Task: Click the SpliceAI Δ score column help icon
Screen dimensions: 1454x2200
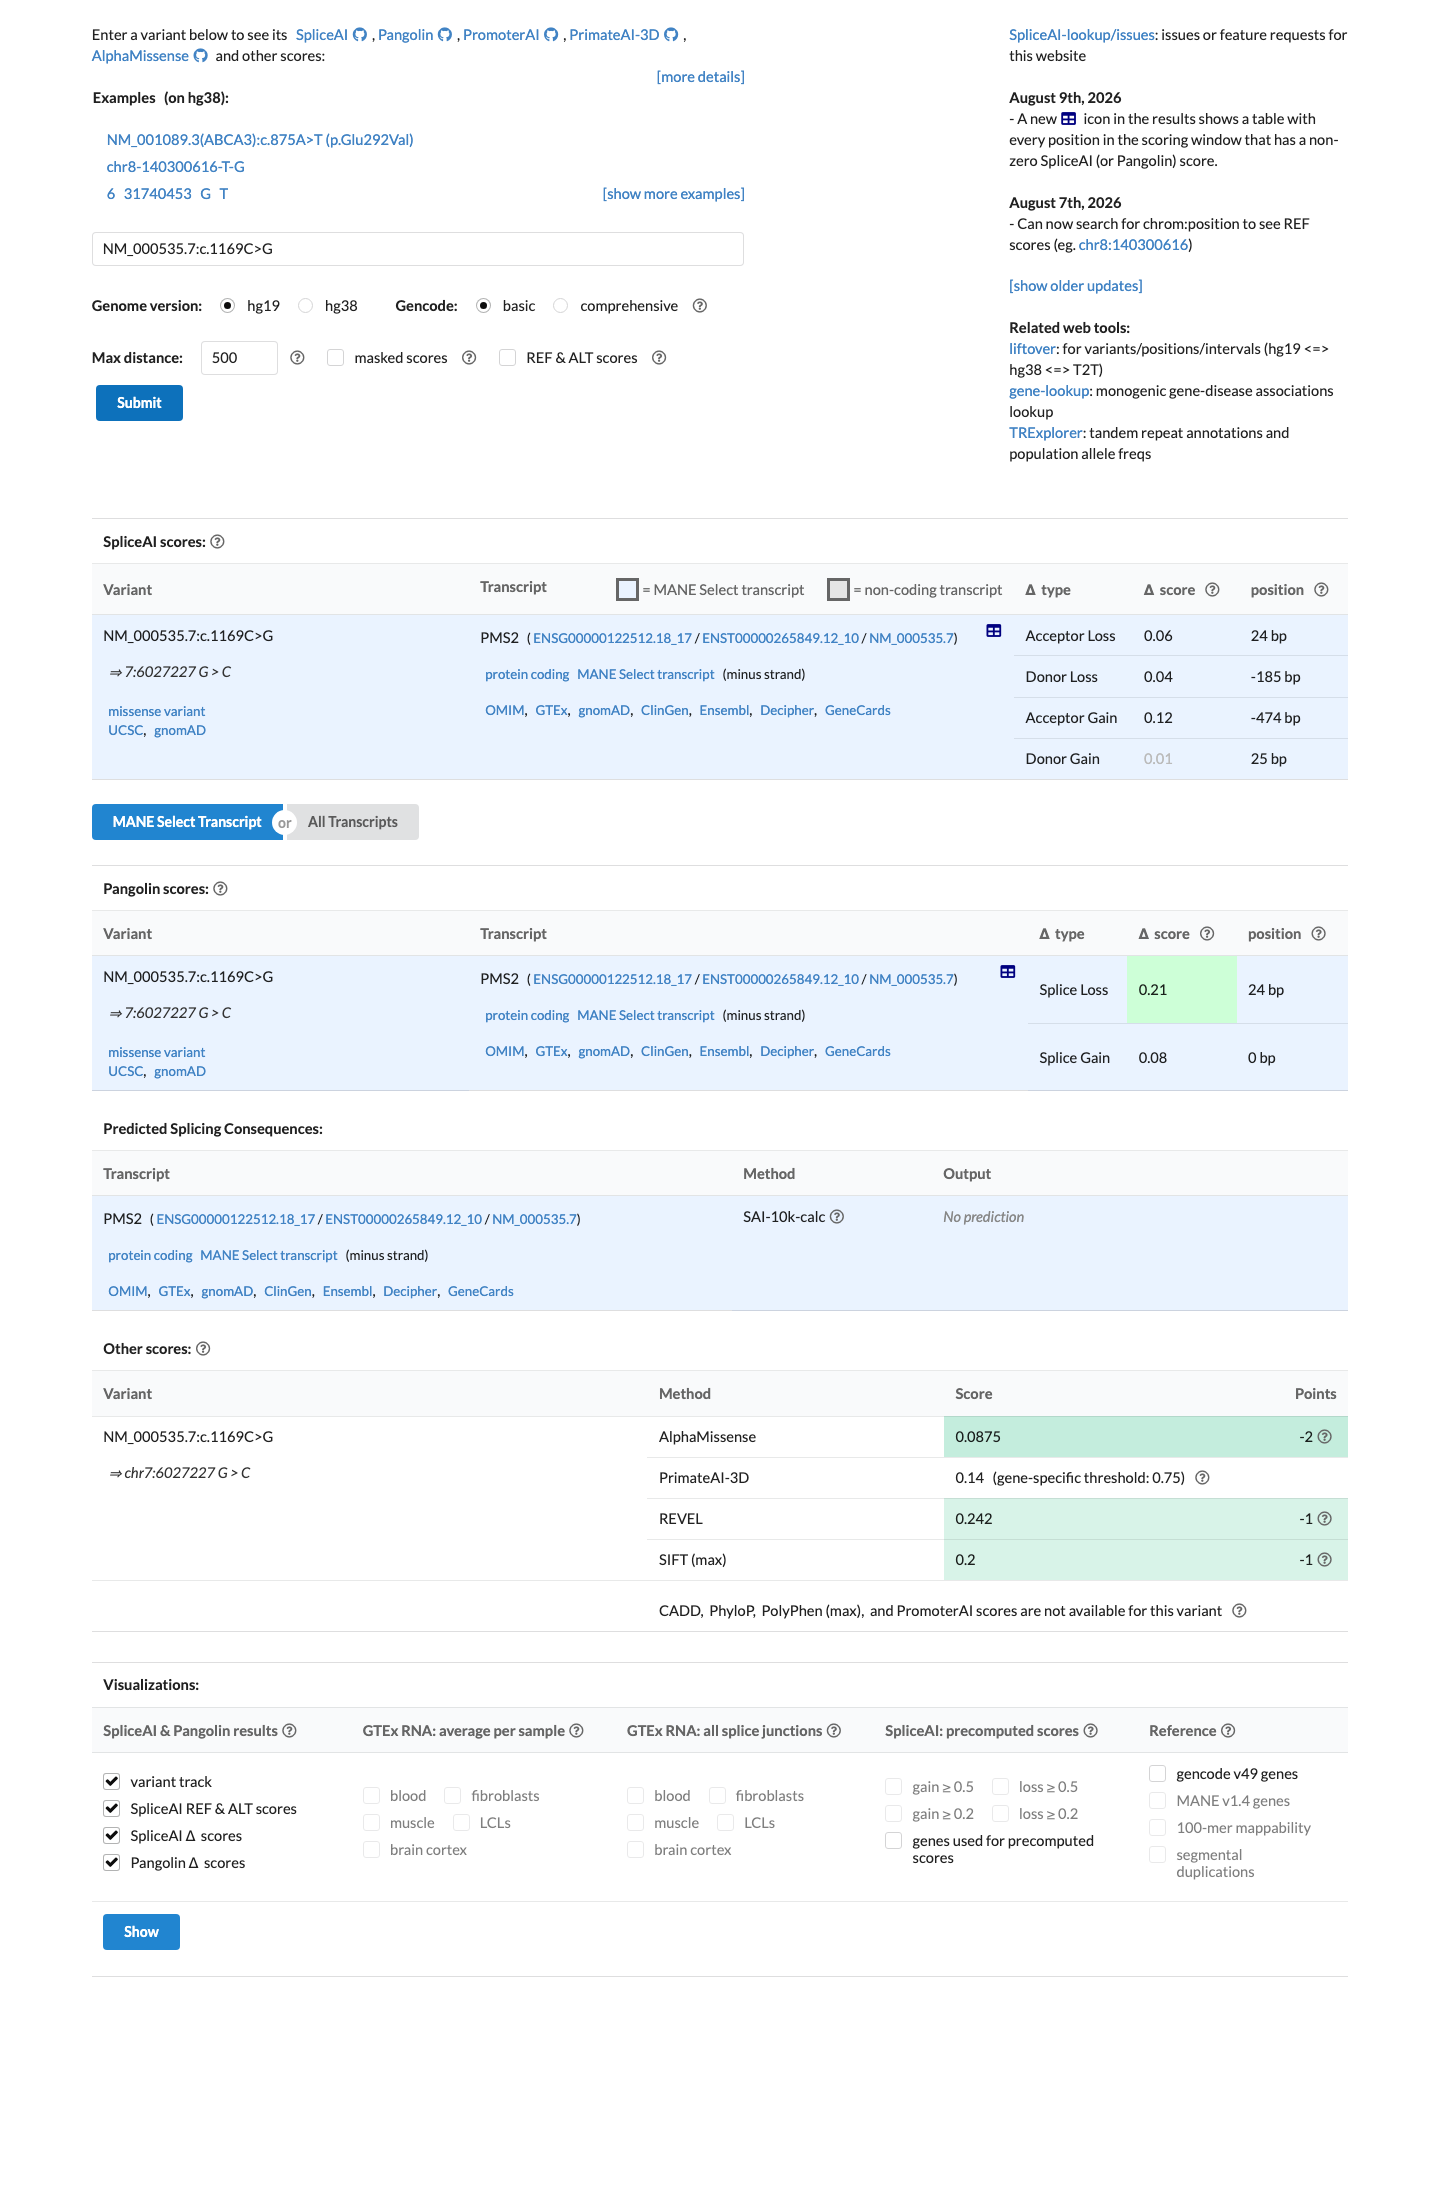Action: [1212, 590]
